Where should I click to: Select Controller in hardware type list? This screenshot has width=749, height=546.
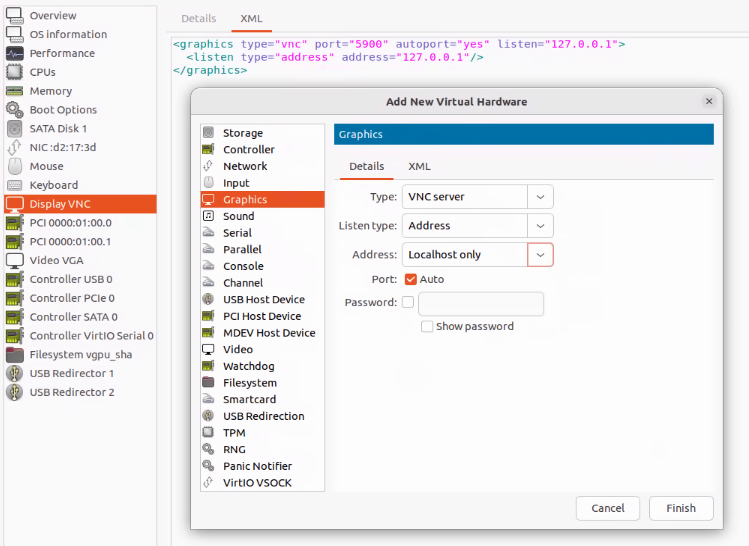point(263,150)
